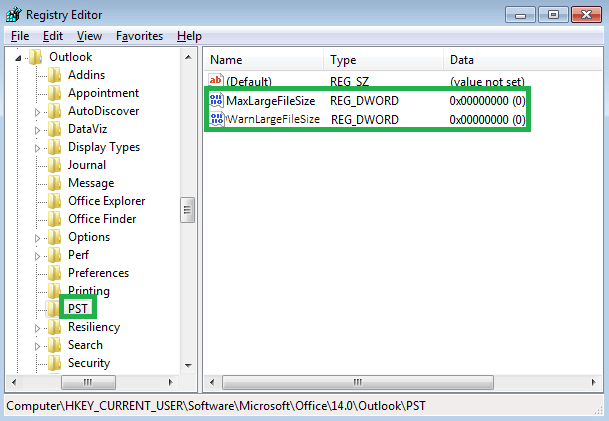Screen dimensions: 609x421
Task: Click the Message folder icon
Action: (54, 183)
